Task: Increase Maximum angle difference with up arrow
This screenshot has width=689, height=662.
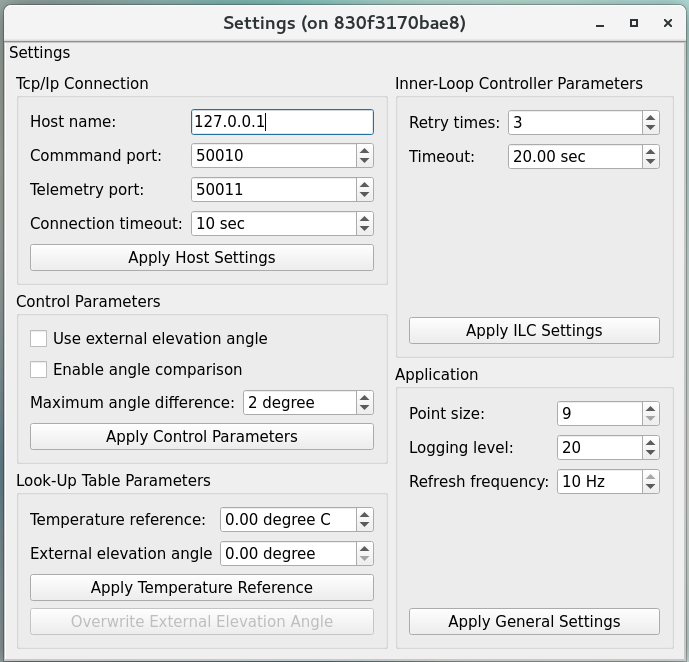Action: coord(365,397)
